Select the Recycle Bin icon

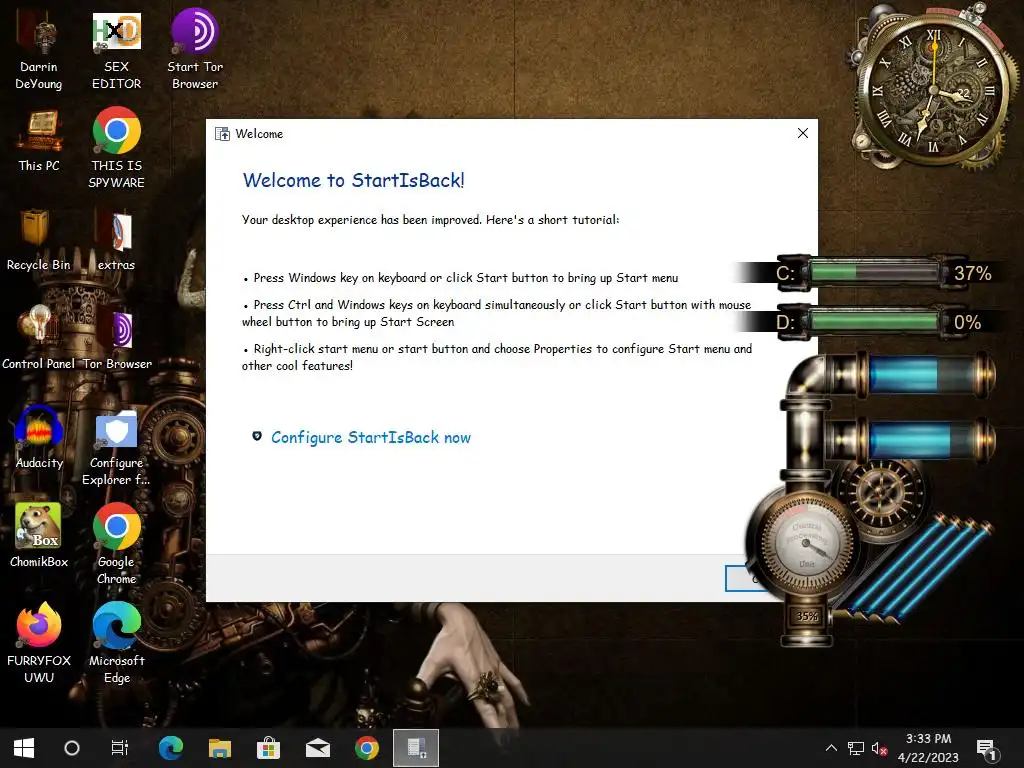[39, 240]
